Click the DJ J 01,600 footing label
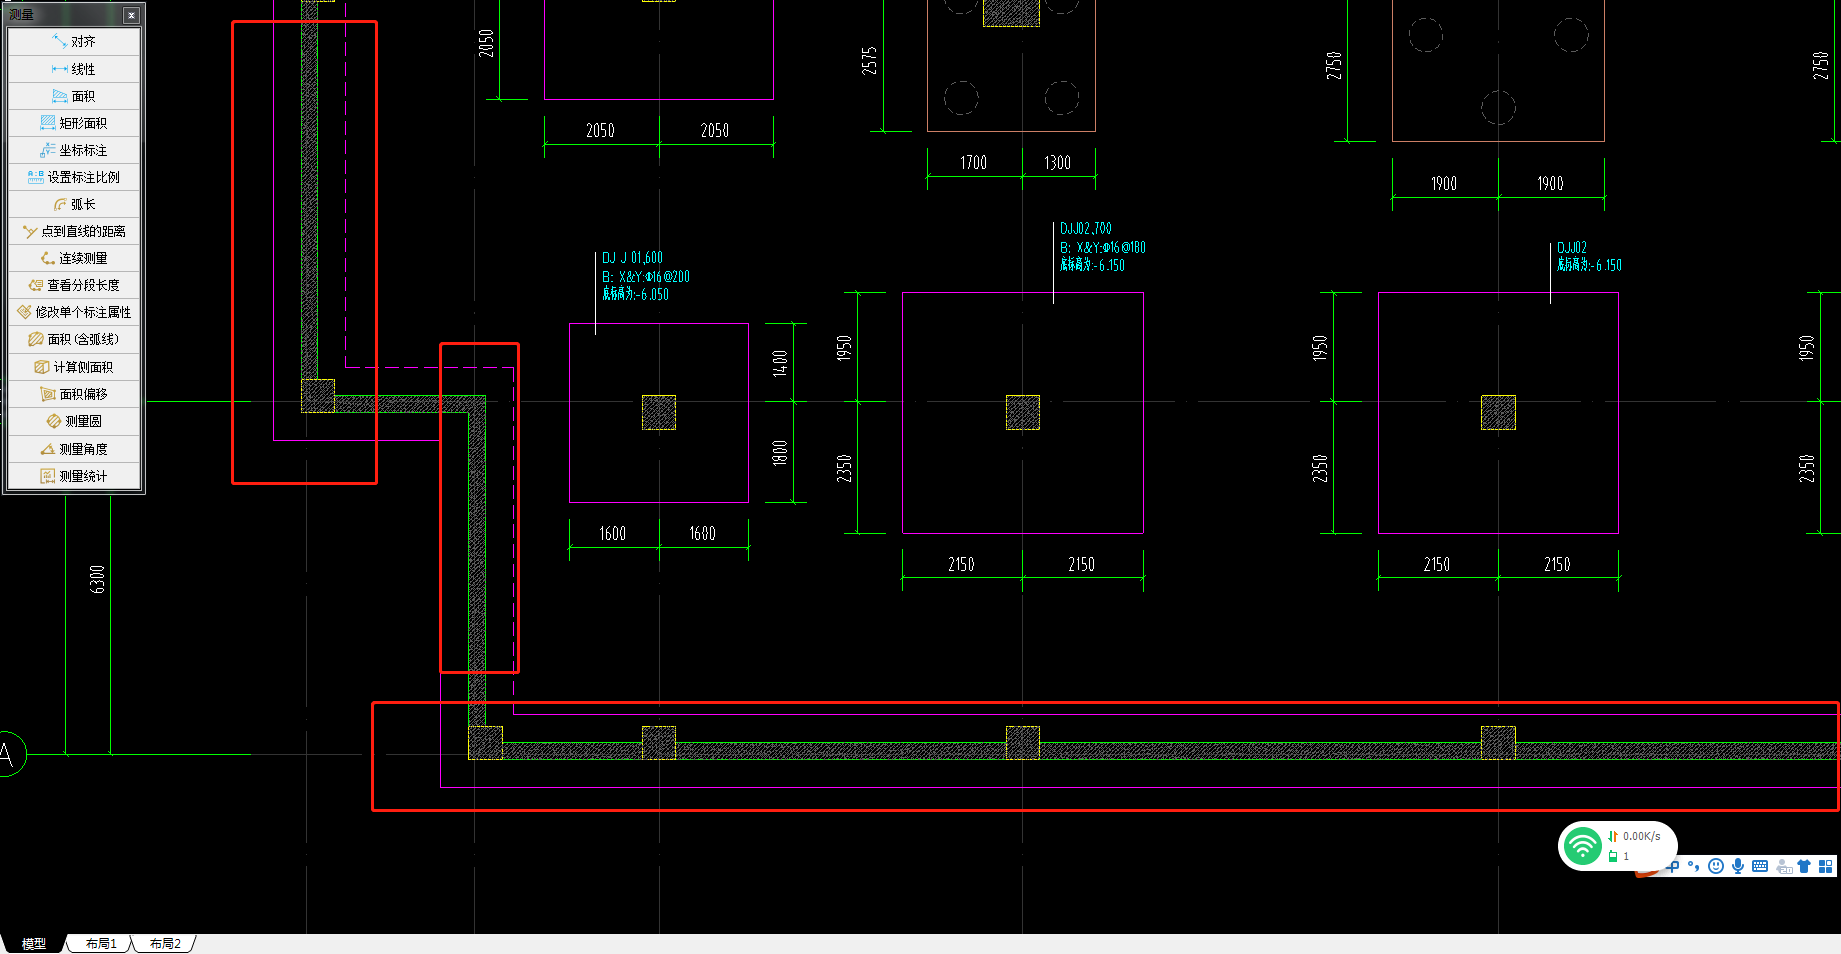Viewport: 1841px width, 954px height. click(x=632, y=258)
